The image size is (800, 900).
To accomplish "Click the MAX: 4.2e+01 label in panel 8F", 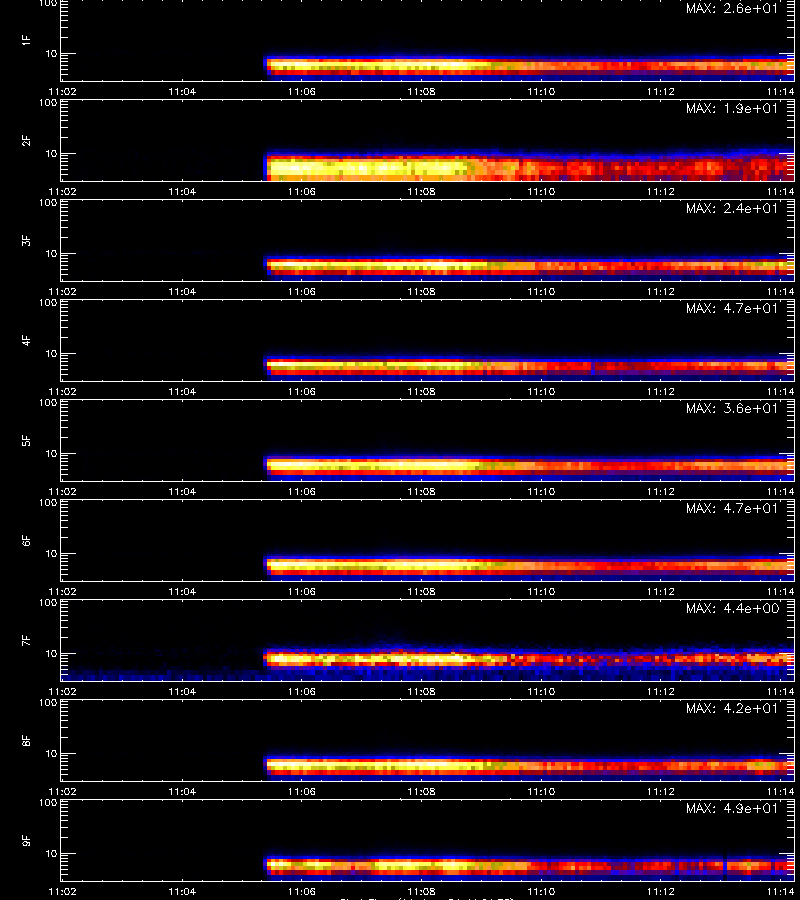I will (732, 708).
